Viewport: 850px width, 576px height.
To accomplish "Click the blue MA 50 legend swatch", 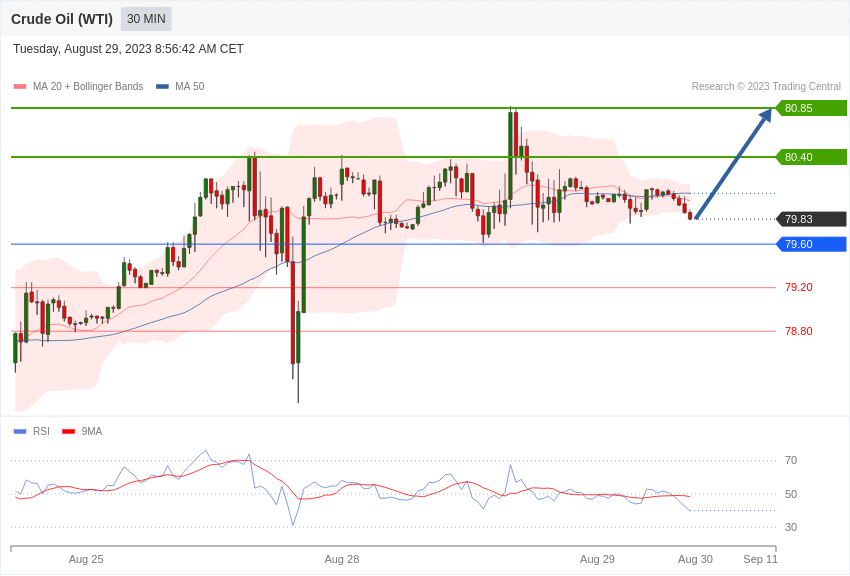I will [x=162, y=86].
